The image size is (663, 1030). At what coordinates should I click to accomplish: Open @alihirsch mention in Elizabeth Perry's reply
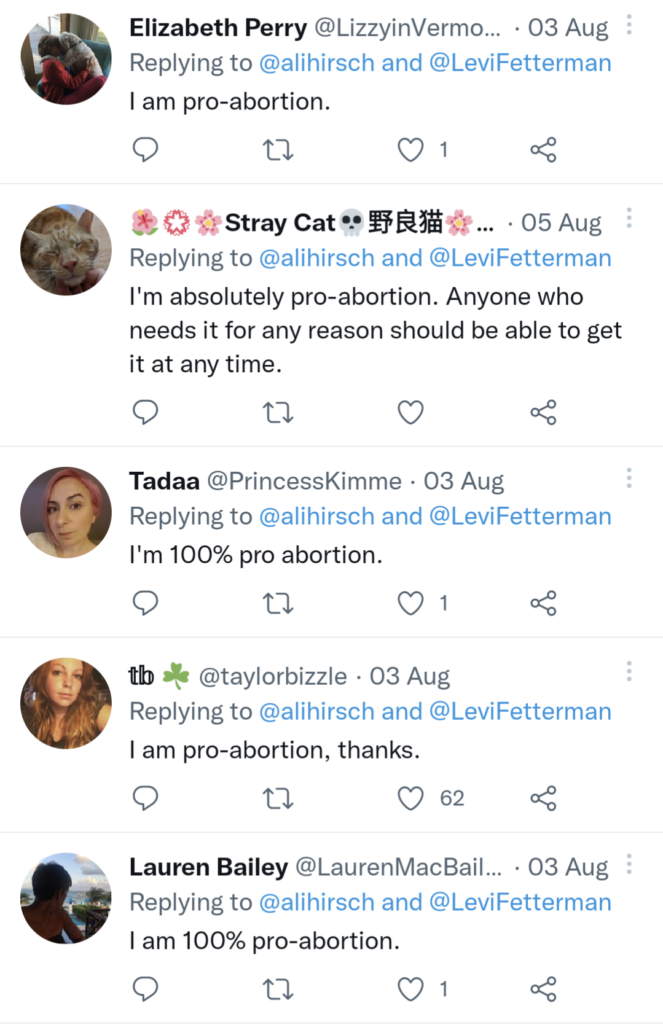click(x=318, y=65)
